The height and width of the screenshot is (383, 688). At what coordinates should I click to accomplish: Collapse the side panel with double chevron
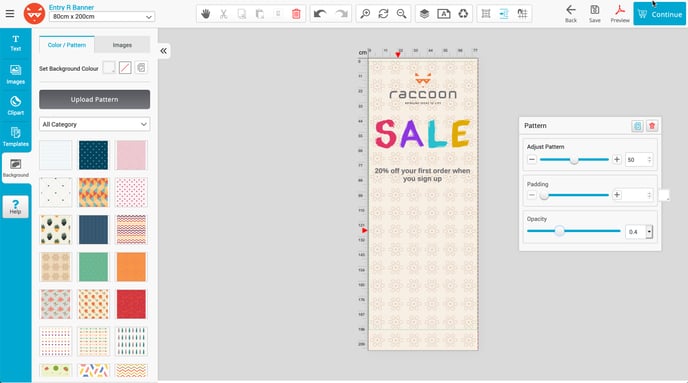click(x=163, y=51)
